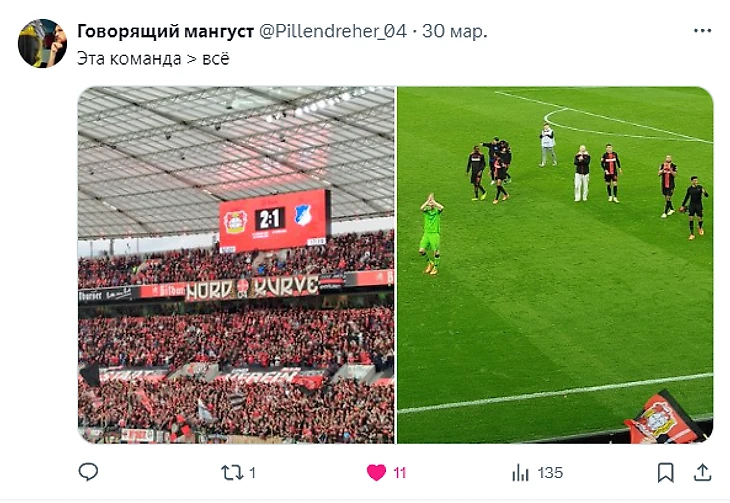
Task: View post analytics bar chart icon
Action: pyautogui.click(x=520, y=473)
